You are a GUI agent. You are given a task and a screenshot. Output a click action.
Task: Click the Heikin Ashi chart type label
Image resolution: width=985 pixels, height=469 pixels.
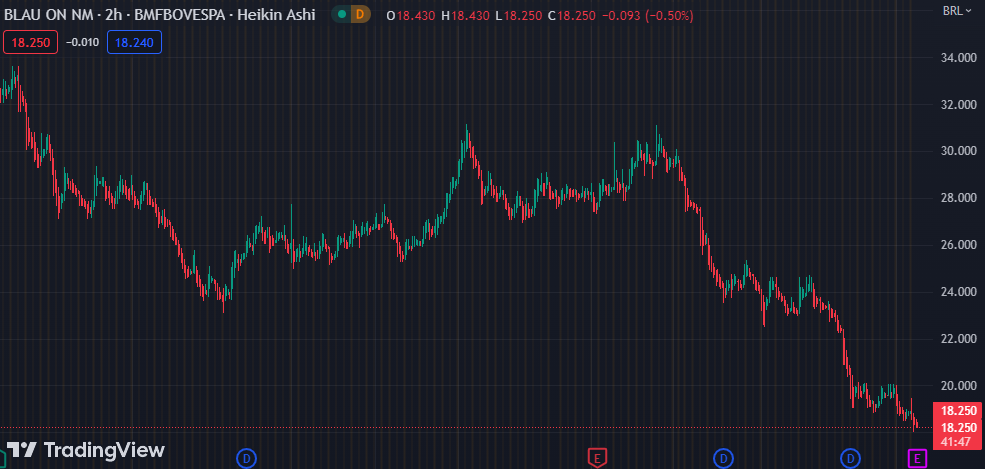coord(275,15)
